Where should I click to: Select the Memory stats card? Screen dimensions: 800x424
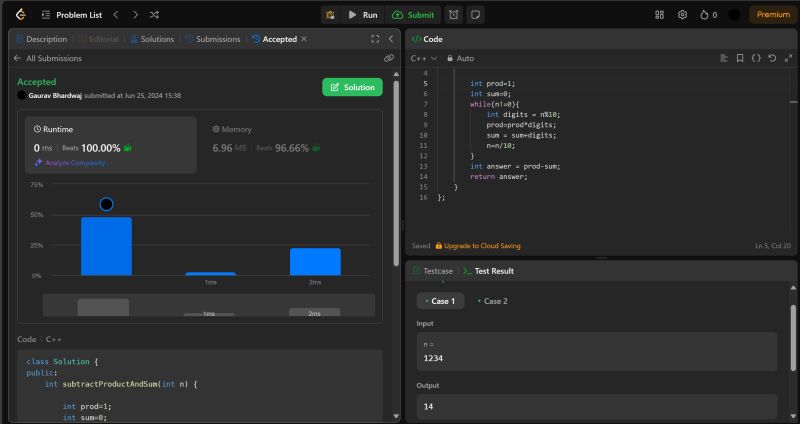click(290, 145)
